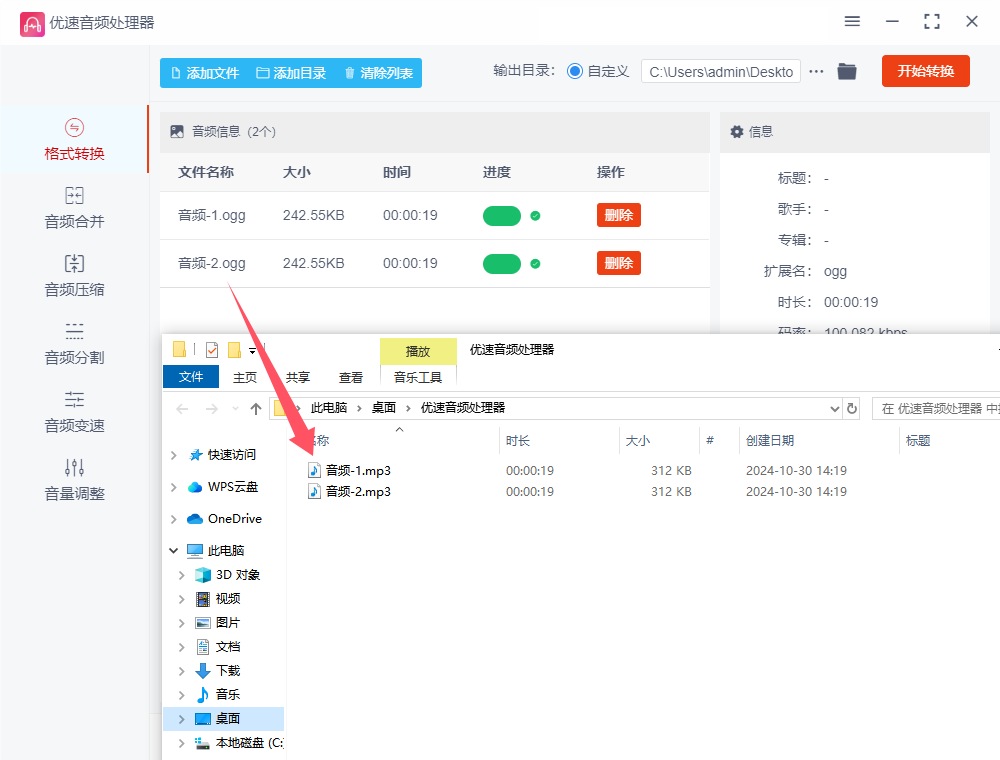Open the output folder icon
The image size is (1000, 760).
click(847, 71)
